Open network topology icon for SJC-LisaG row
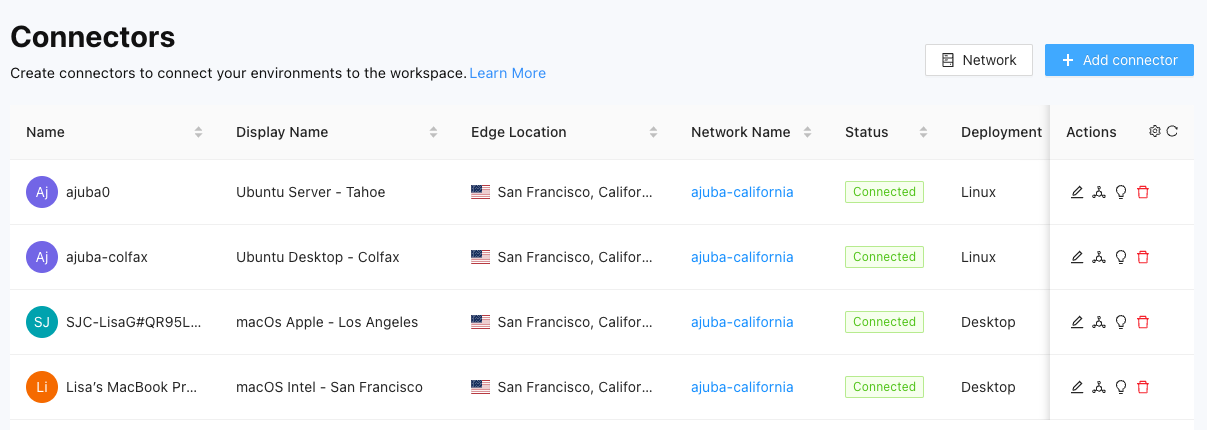The width and height of the screenshot is (1207, 430). pos(1099,322)
